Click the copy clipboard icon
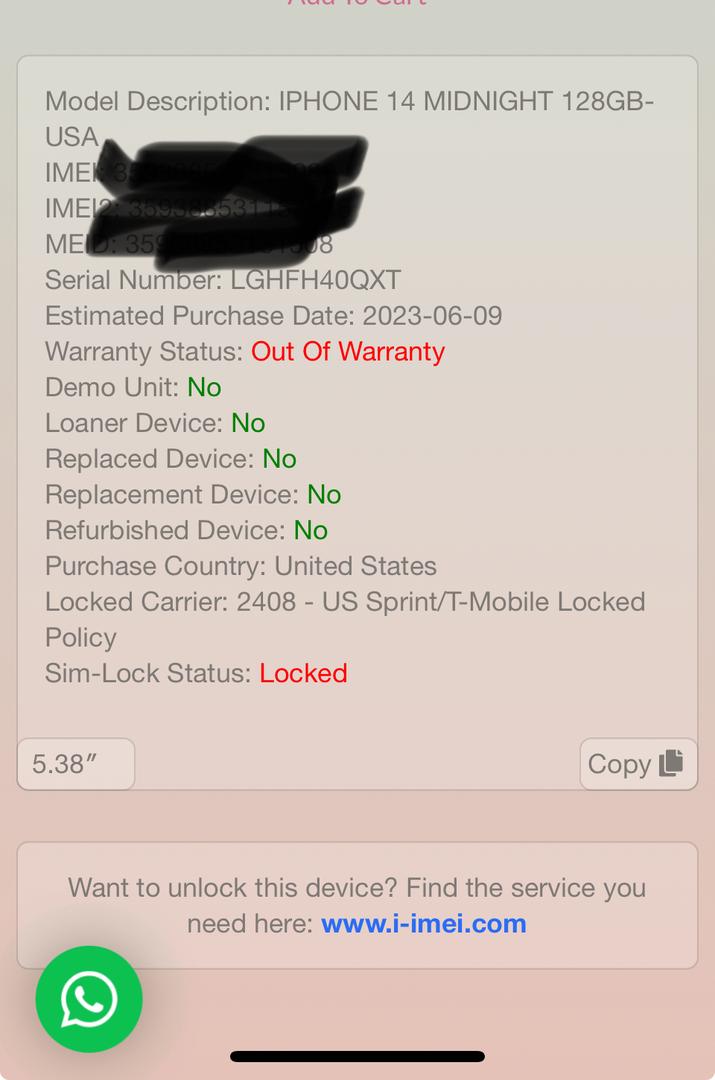Viewport: 715px width, 1080px height. pos(671,763)
